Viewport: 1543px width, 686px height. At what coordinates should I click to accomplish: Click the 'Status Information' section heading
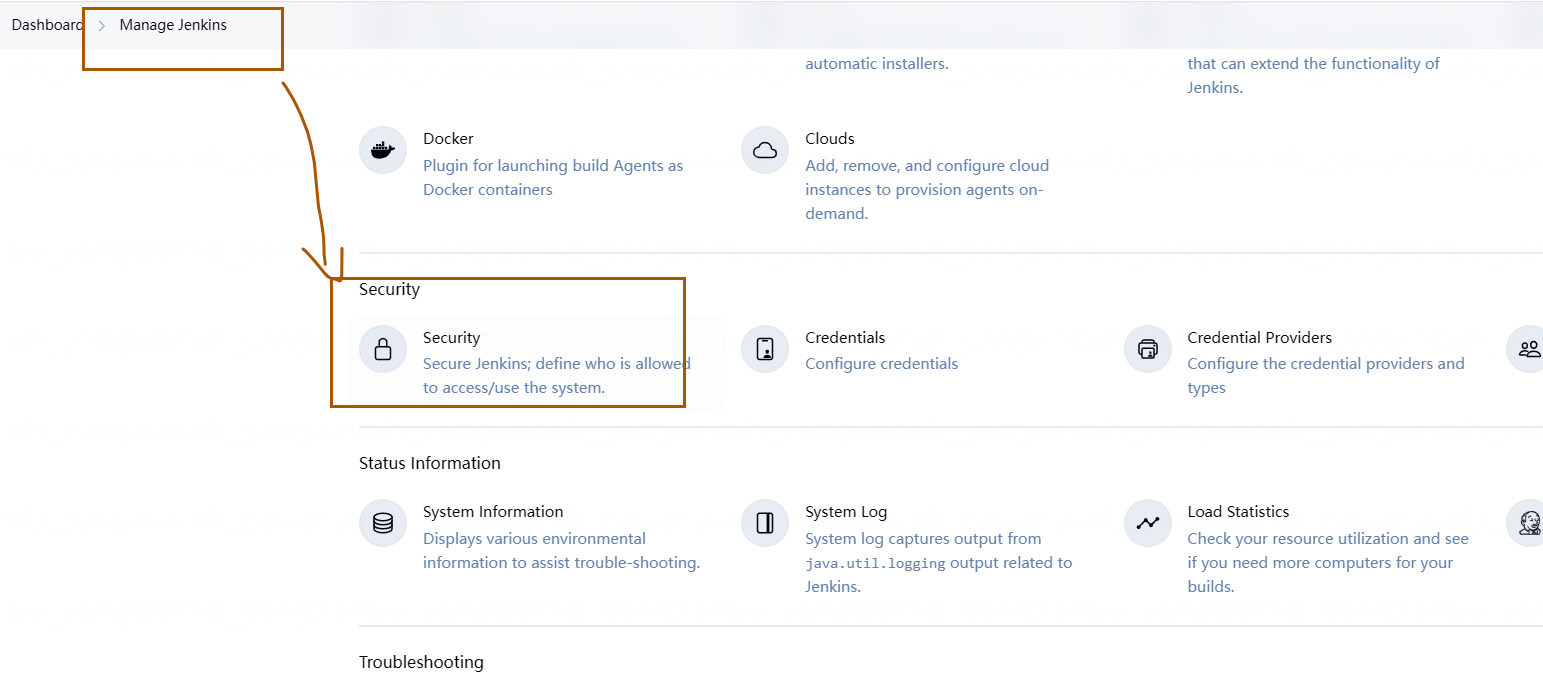[x=430, y=463]
